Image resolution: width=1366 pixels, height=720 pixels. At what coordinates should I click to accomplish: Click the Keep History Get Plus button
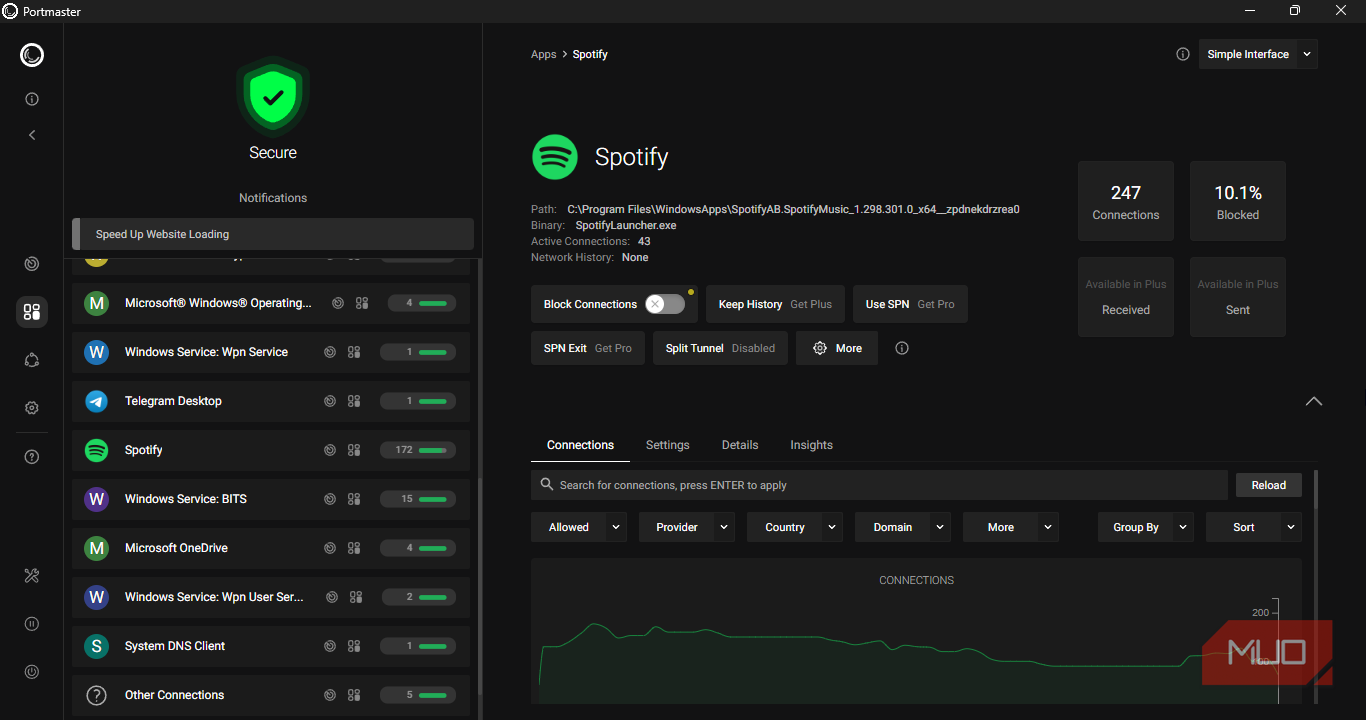click(x=775, y=304)
